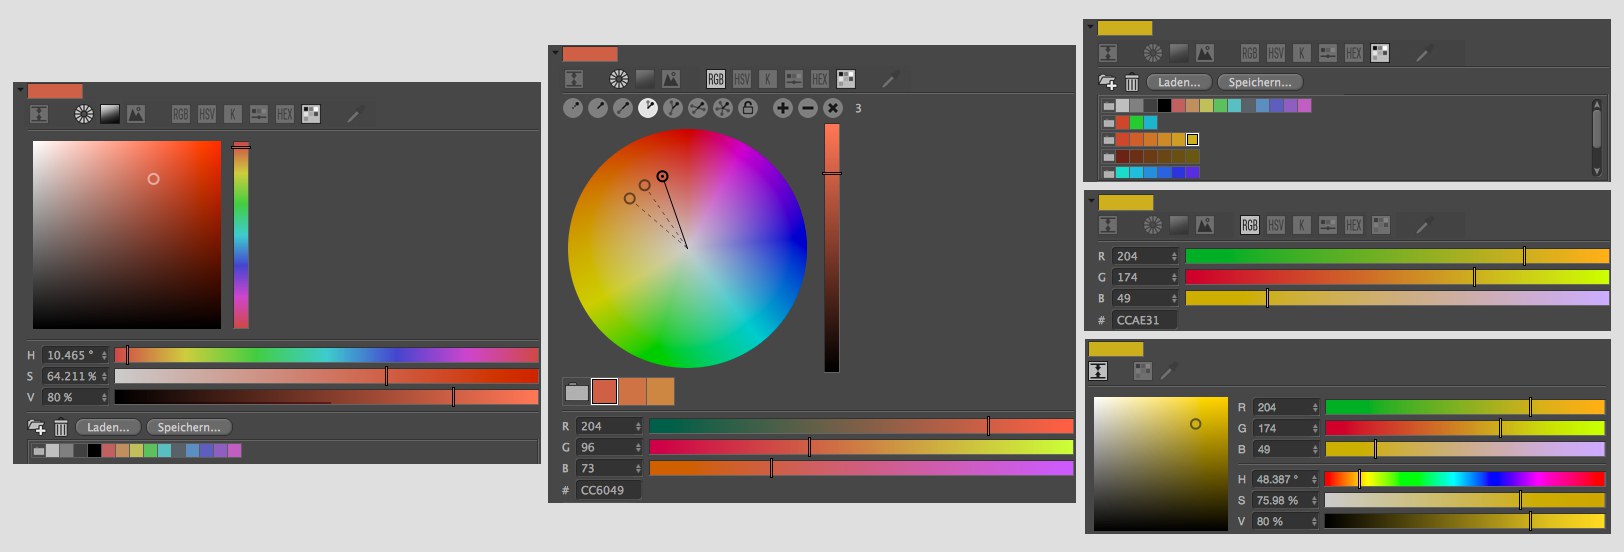
Task: Click the add swatch folder icon top right
Action: tap(1107, 83)
